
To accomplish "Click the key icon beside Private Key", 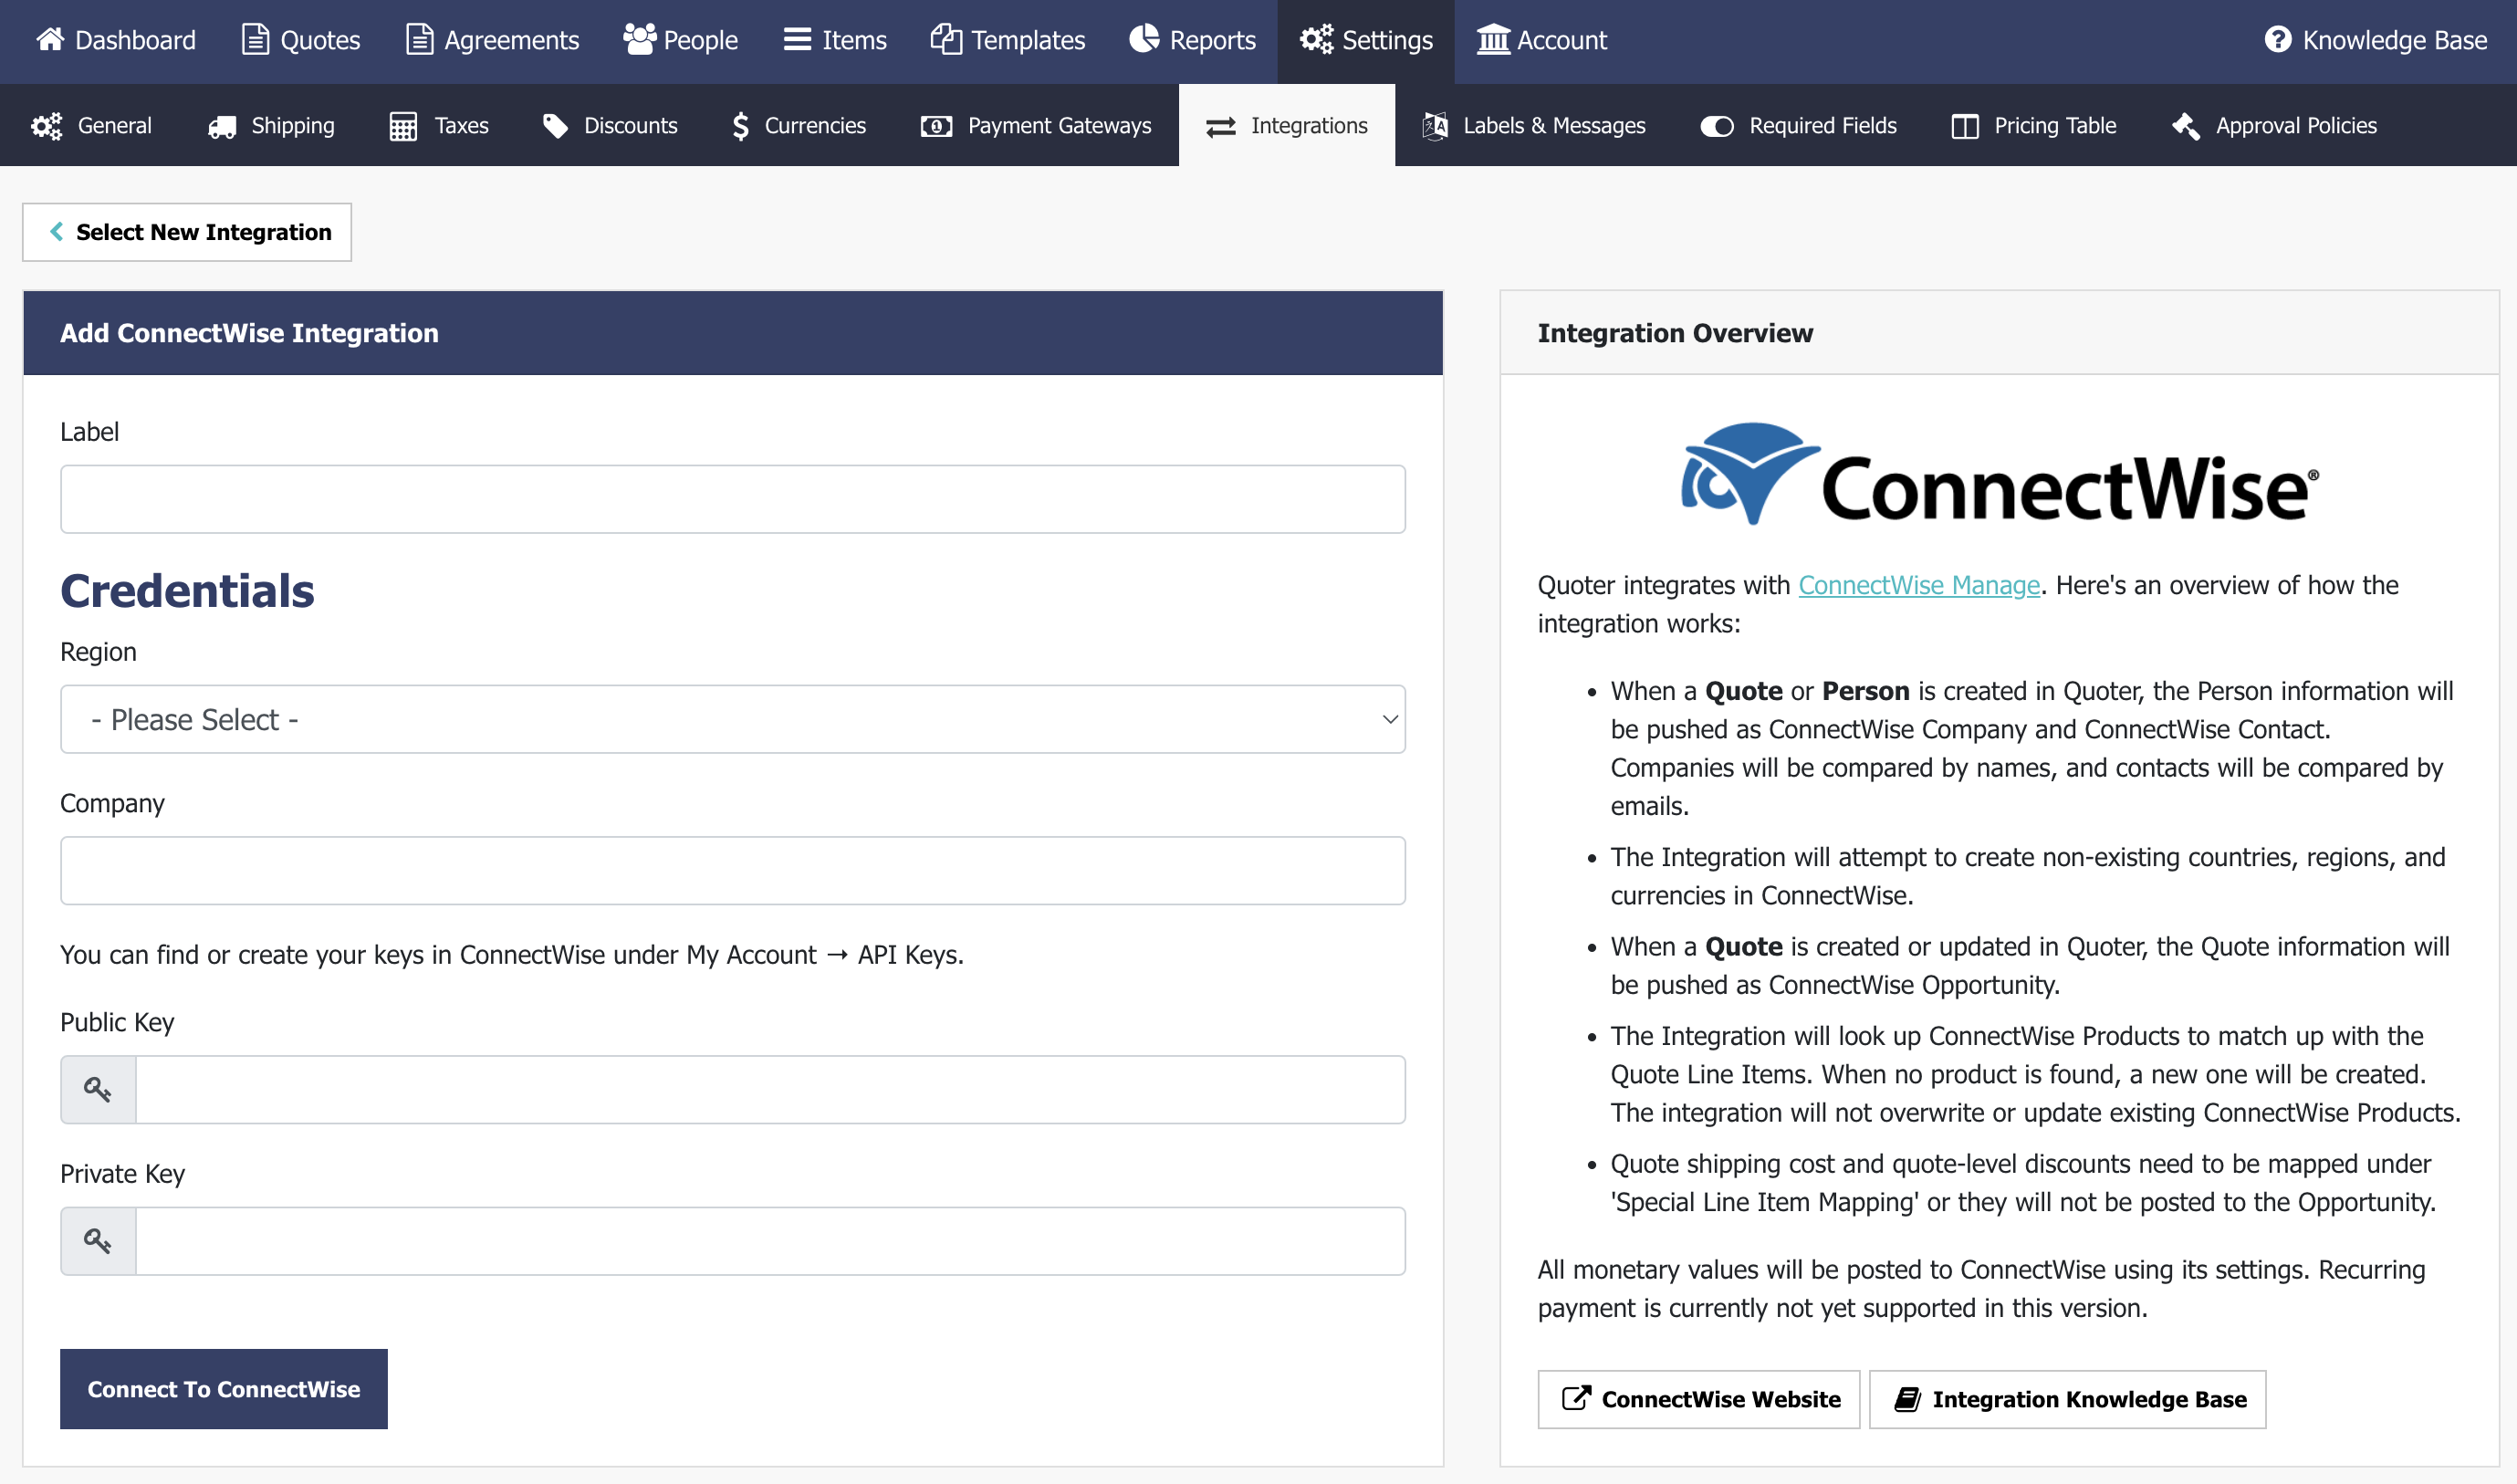I will (x=98, y=1241).
